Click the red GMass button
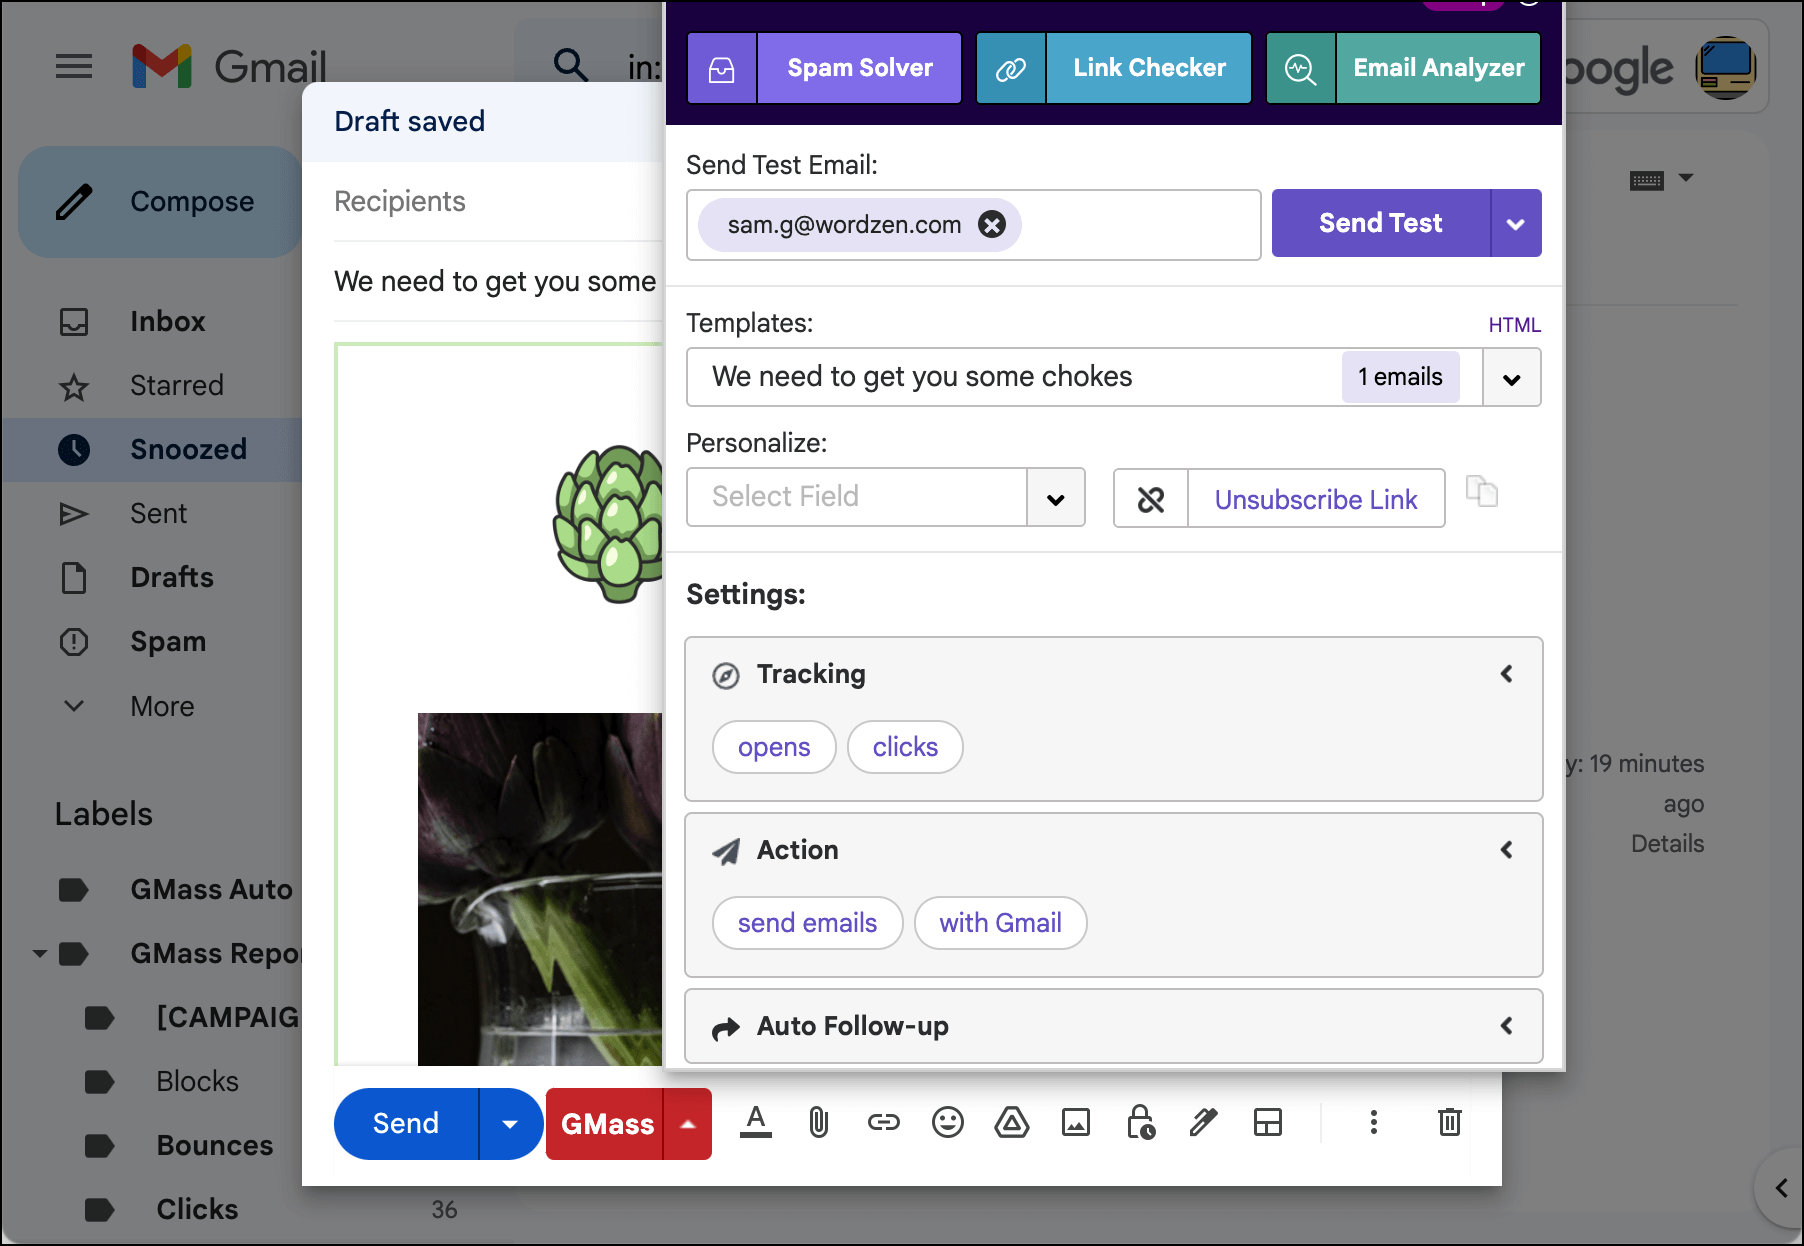This screenshot has width=1804, height=1246. 606,1124
